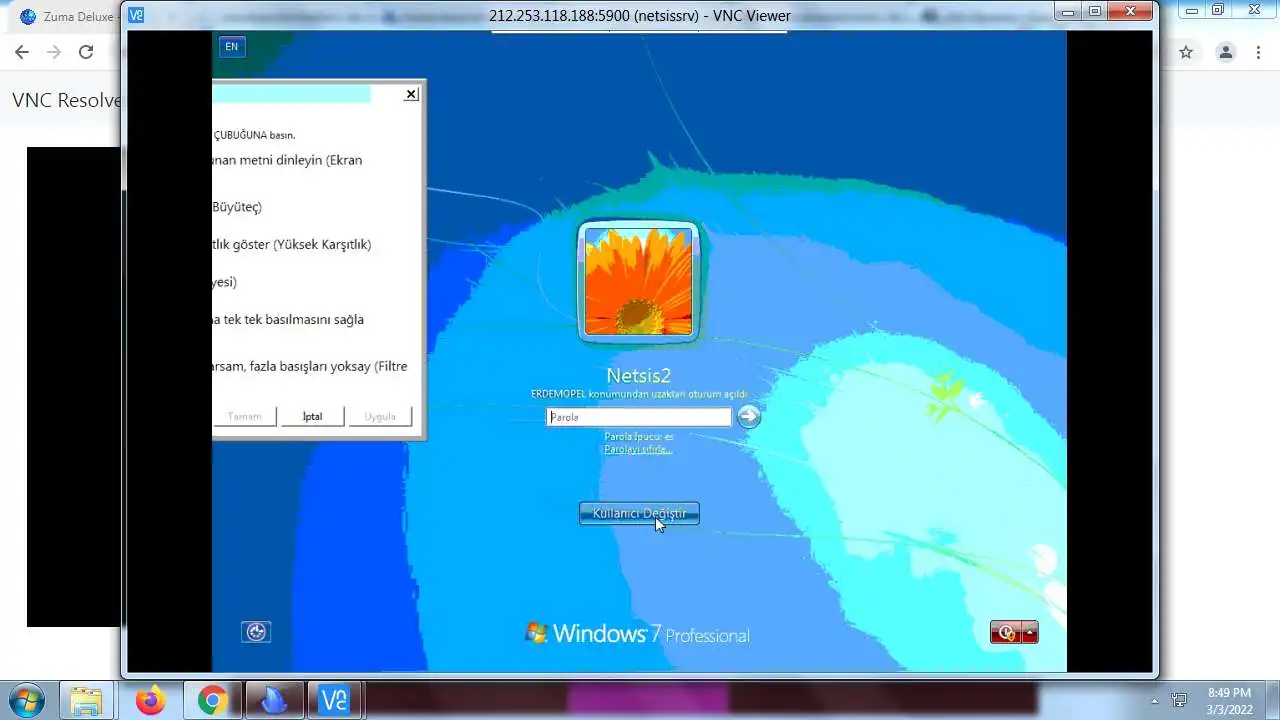This screenshot has width=1280, height=720.
Task: Open Chrome three-dot menu
Action: [1258, 52]
